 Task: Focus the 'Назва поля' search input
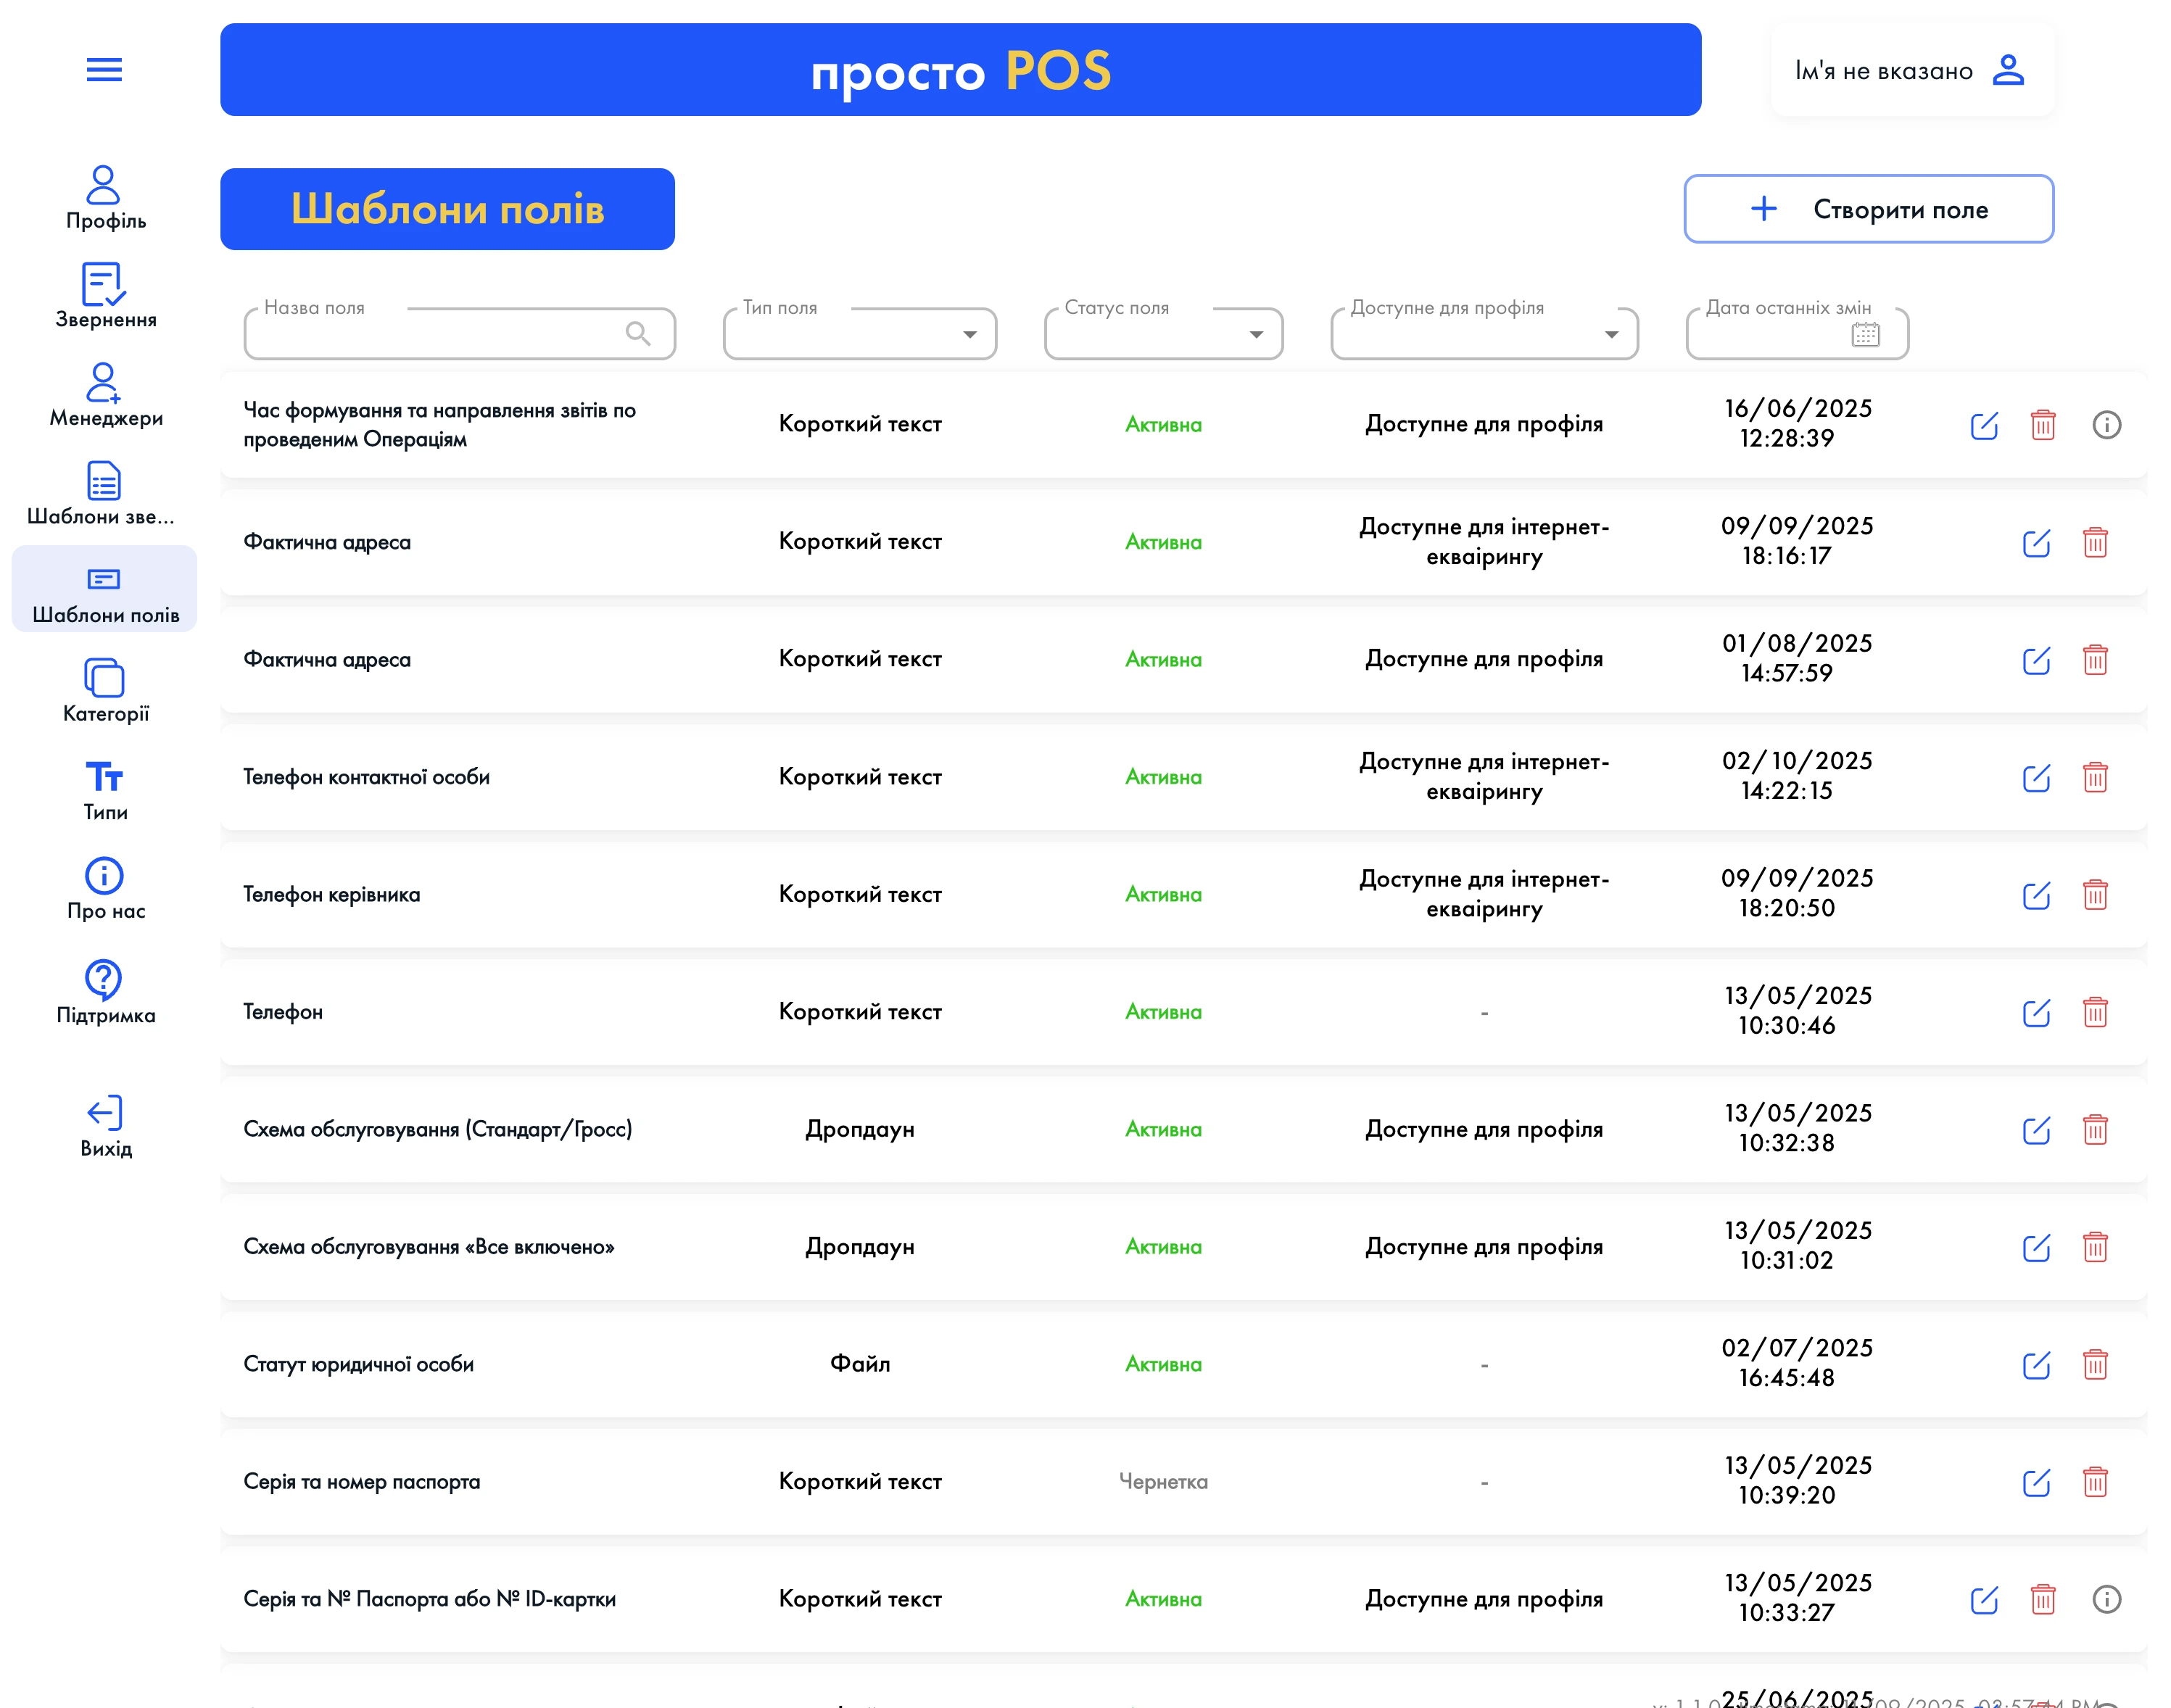click(x=430, y=334)
